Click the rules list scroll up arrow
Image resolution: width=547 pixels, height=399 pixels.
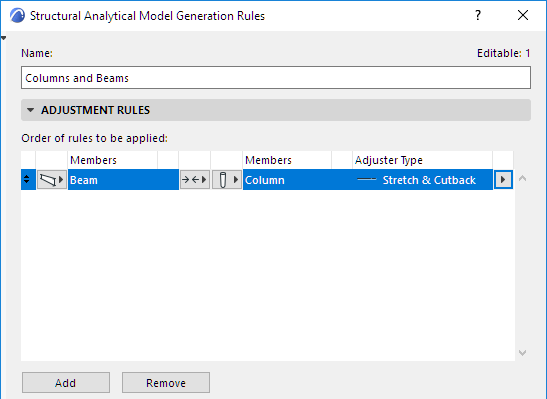click(x=522, y=178)
